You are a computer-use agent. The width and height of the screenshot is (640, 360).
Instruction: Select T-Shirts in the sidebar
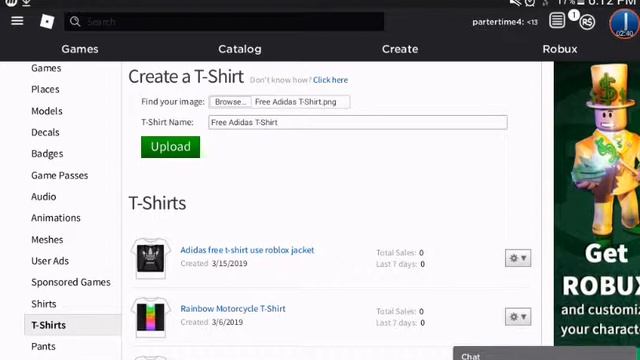tap(73, 325)
